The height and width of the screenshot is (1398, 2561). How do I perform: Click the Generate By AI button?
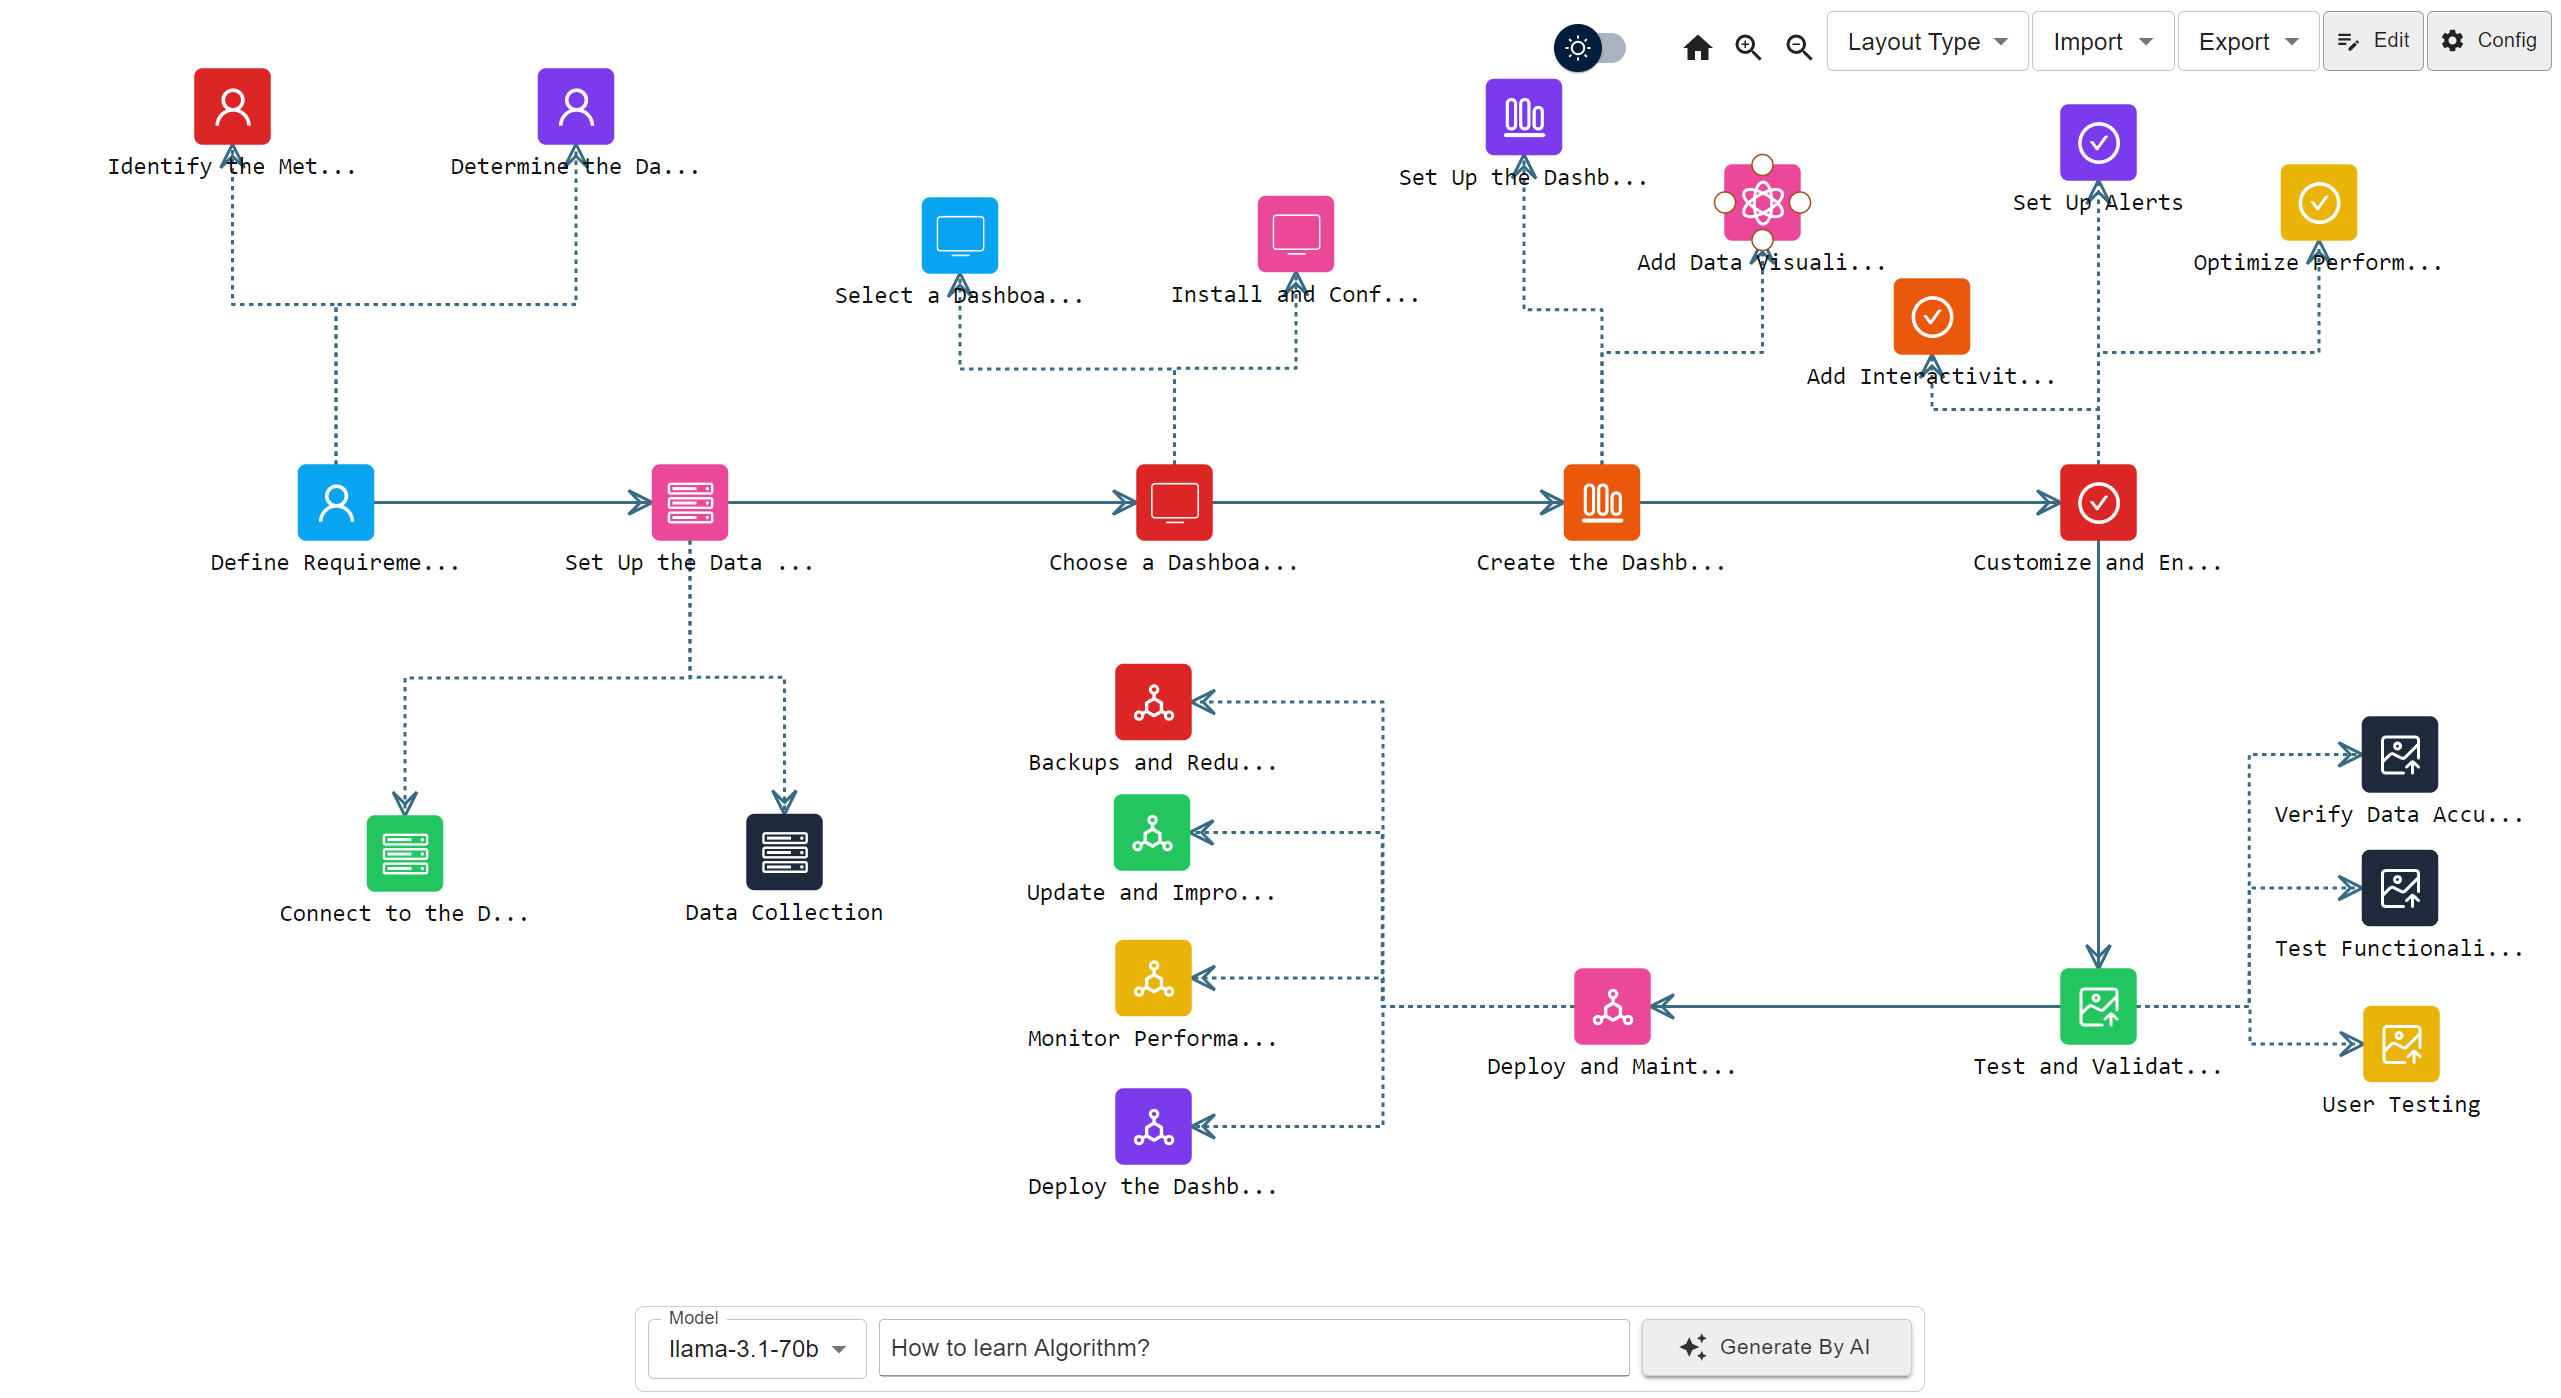click(x=1776, y=1347)
